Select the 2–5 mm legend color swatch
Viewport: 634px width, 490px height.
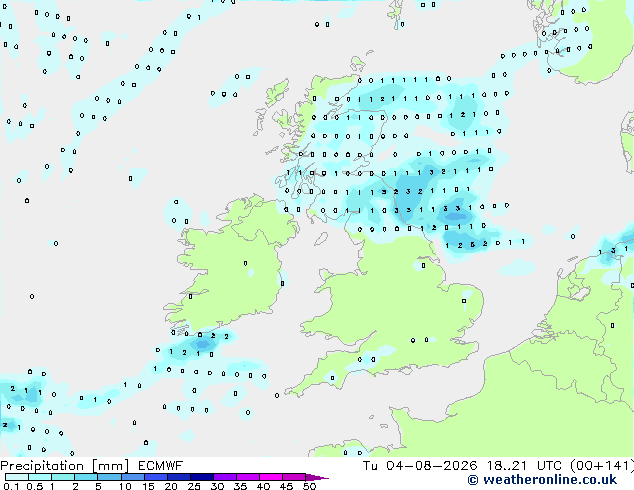pyautogui.click(x=86, y=477)
